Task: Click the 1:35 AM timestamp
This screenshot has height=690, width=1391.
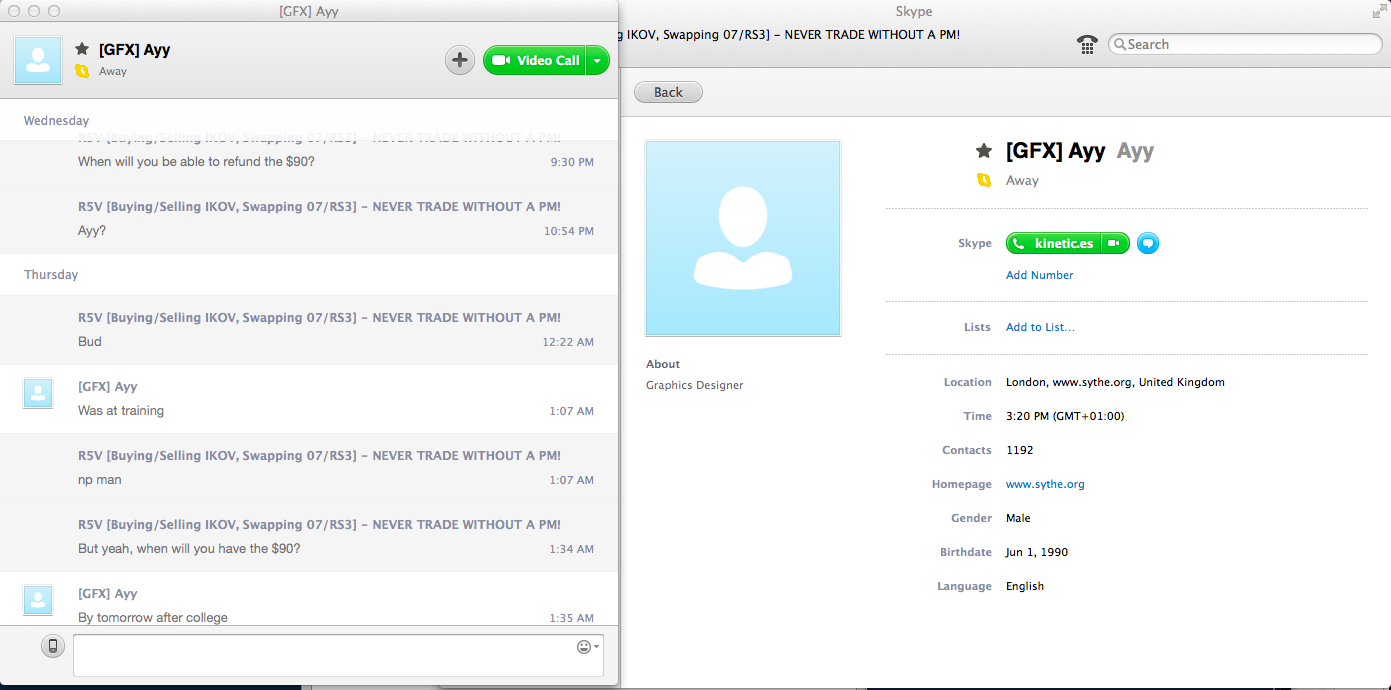Action: coord(572,618)
